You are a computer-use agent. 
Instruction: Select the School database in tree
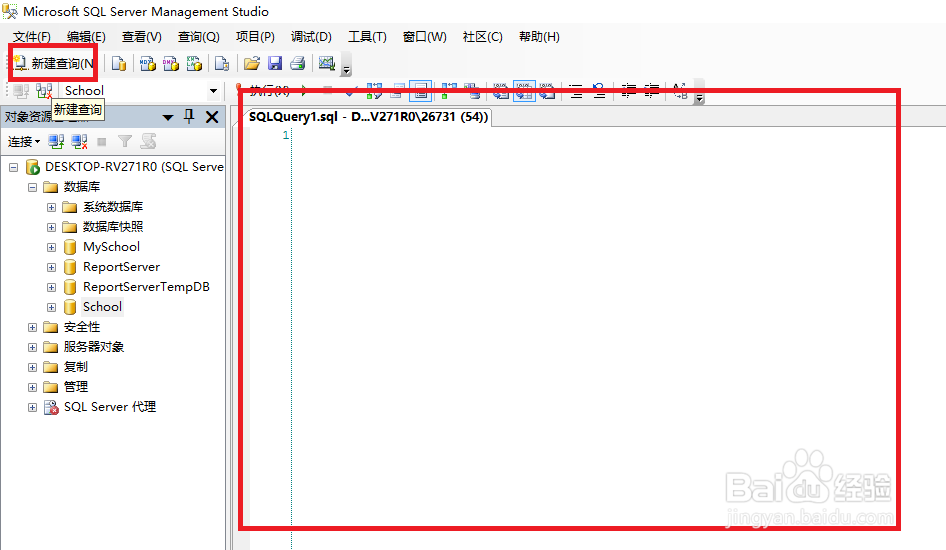tap(102, 307)
